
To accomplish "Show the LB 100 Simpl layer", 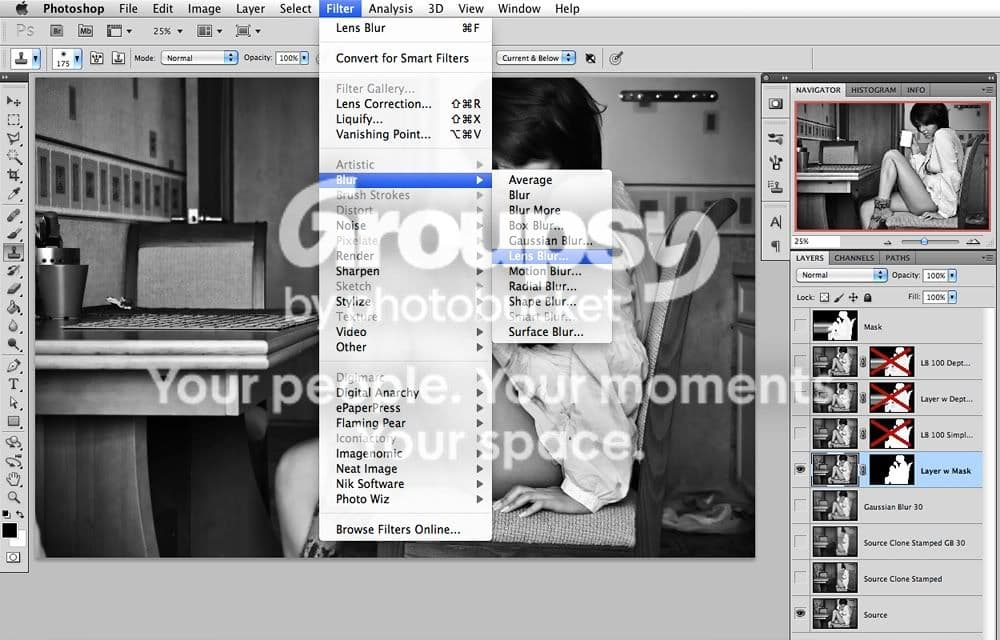I will tap(800, 433).
